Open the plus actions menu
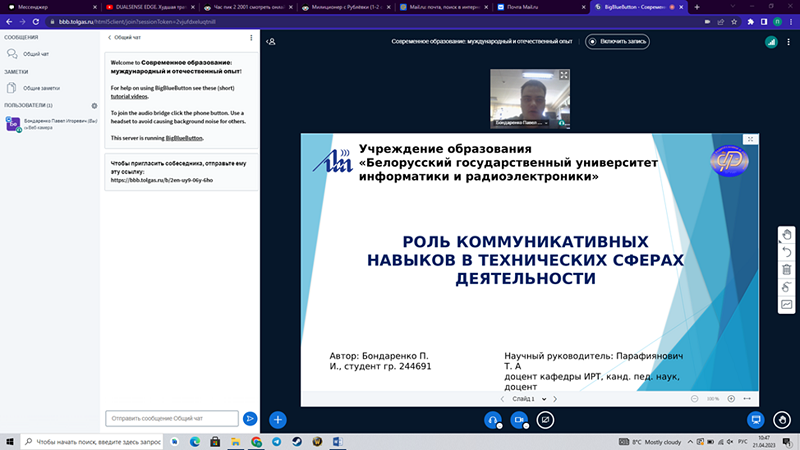Viewport: 800px width, 450px height. click(x=278, y=420)
